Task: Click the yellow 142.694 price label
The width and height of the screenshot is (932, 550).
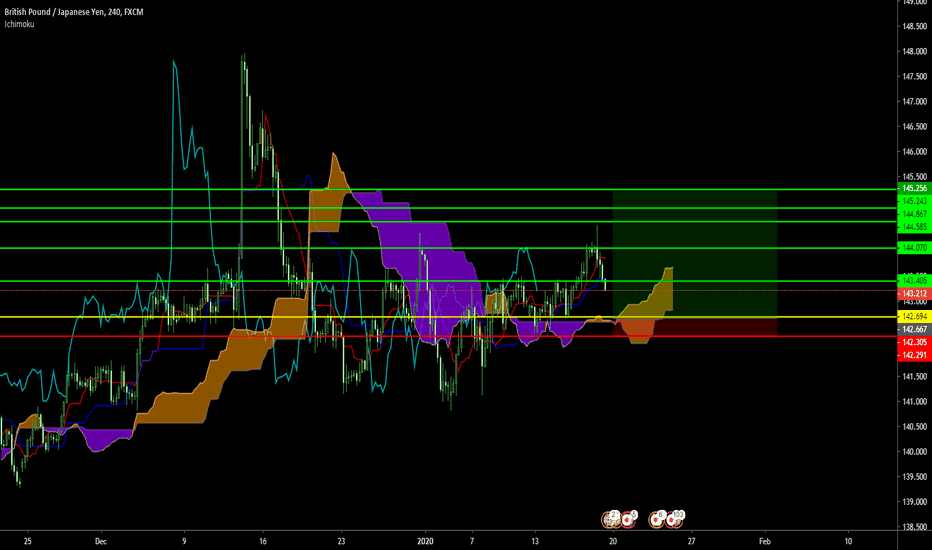Action: [x=913, y=317]
